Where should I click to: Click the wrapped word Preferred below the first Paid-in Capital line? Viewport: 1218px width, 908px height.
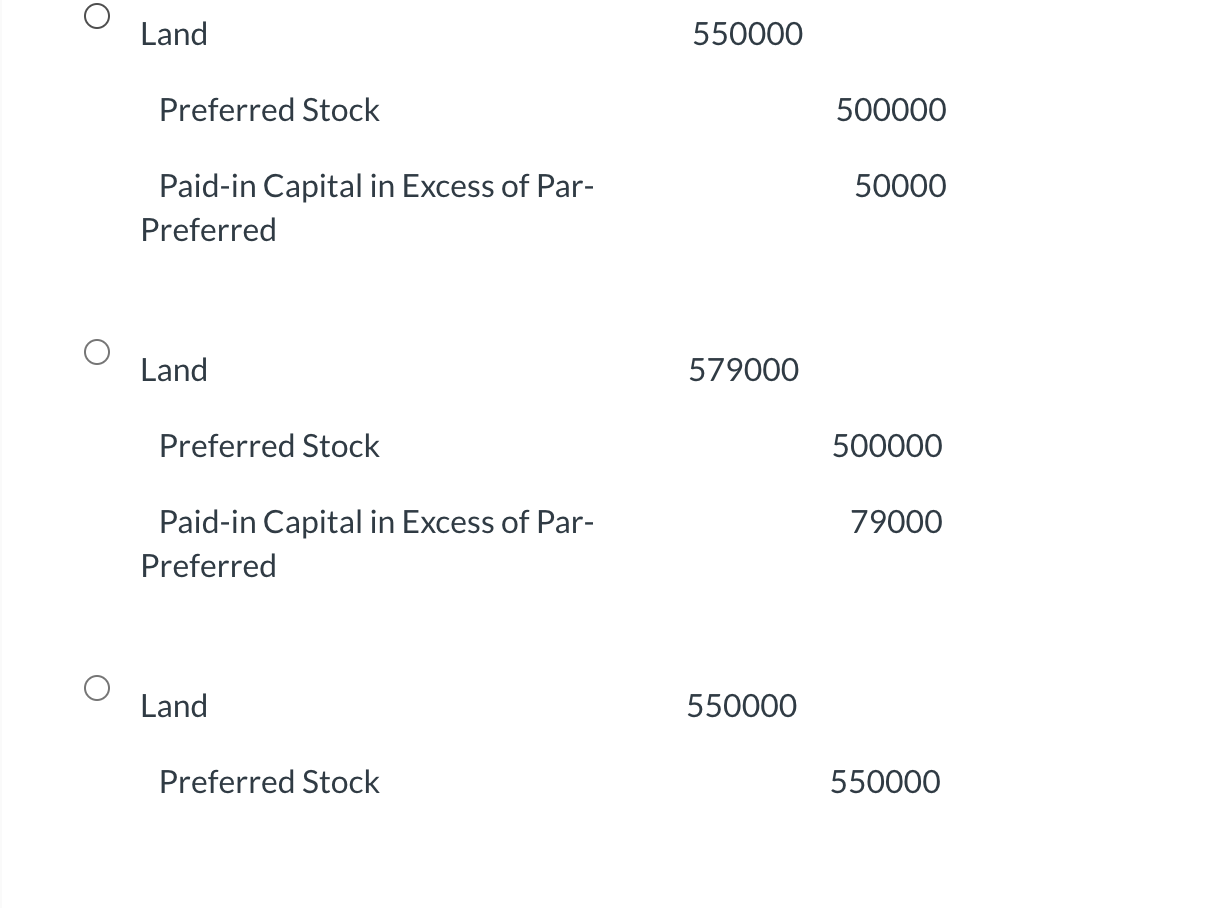208,230
